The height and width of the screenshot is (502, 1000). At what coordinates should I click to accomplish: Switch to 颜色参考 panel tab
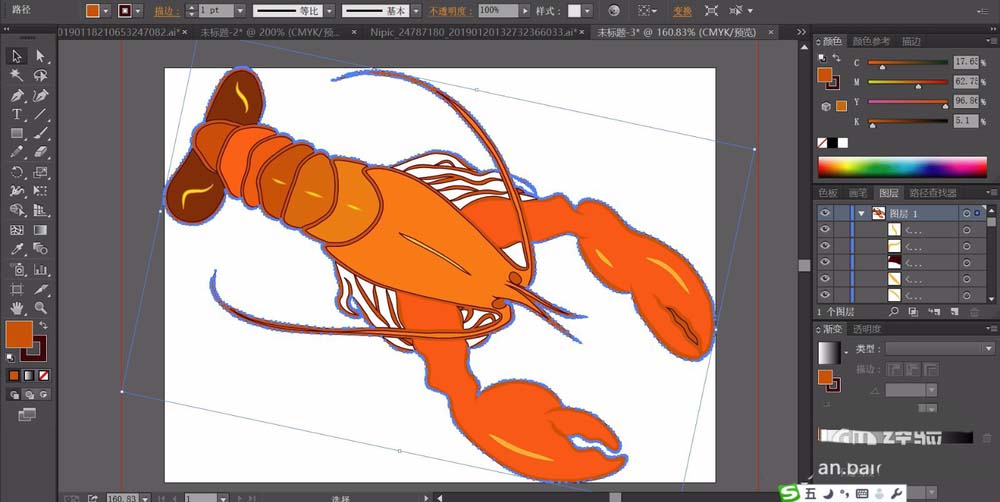[x=871, y=41]
